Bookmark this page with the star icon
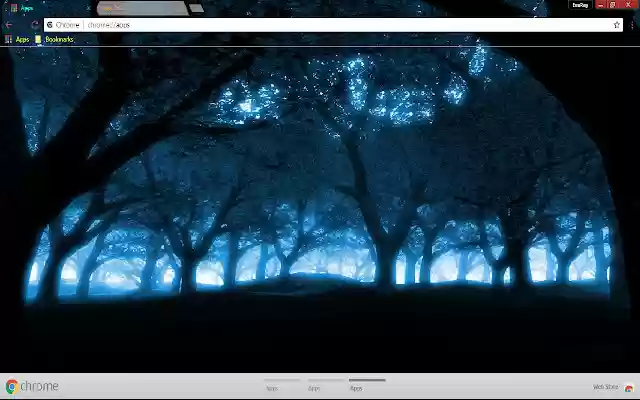640x400 pixels. [616, 25]
